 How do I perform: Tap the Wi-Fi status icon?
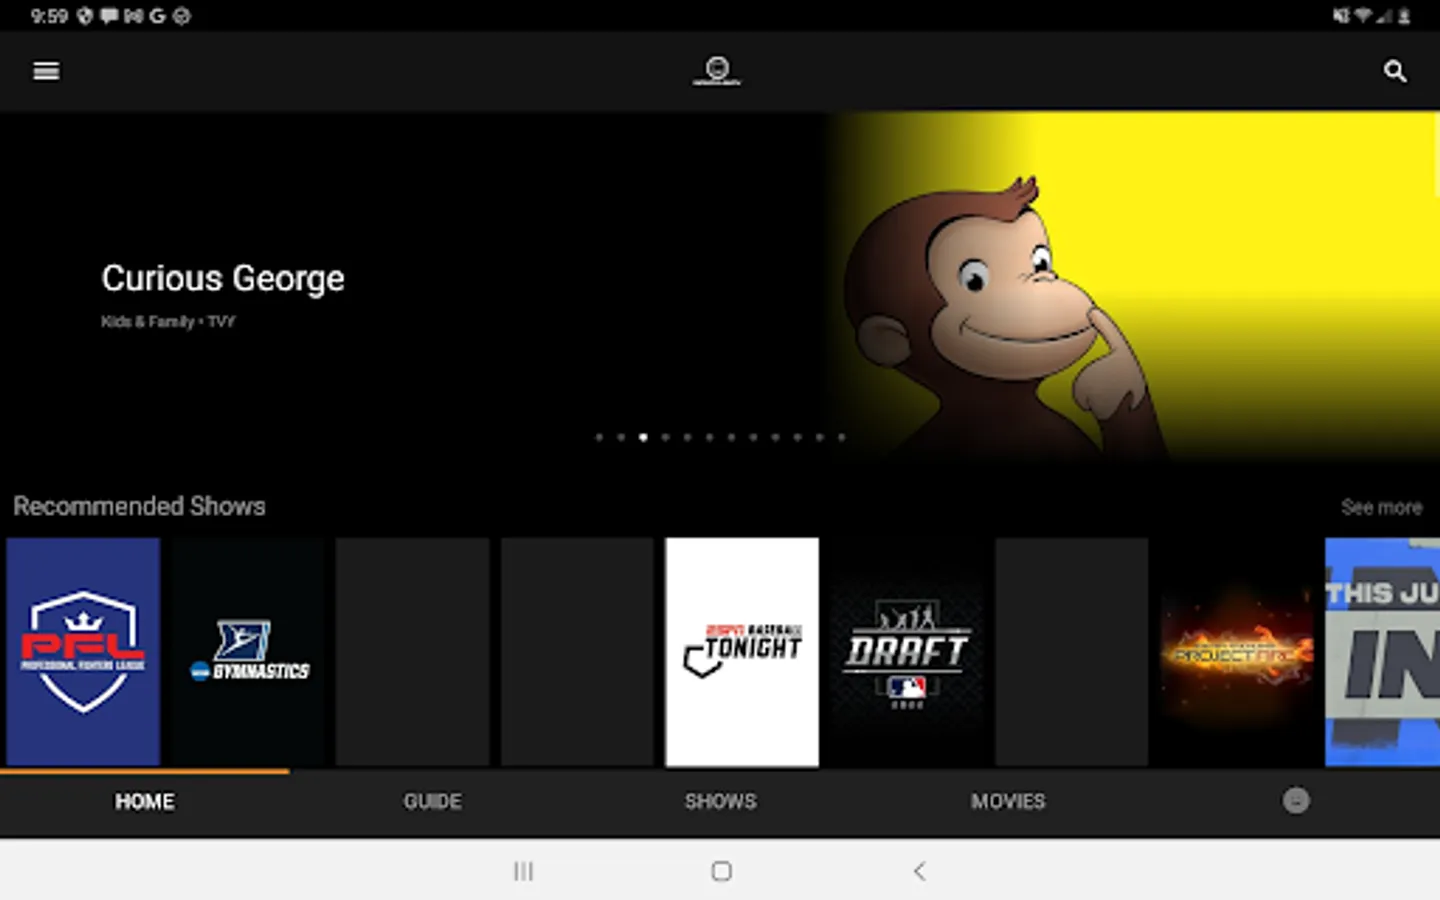pos(1363,16)
